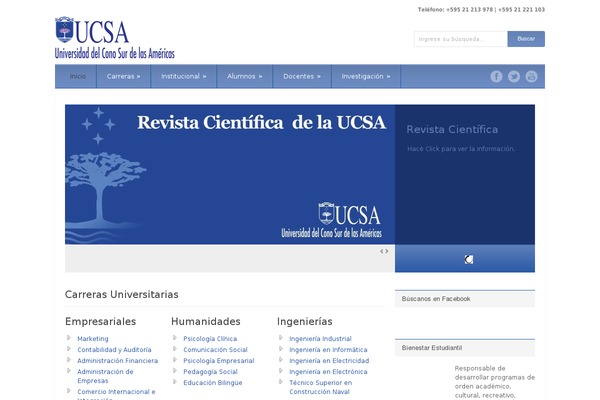Viewport: 600px width, 400px height.
Task: Expand the Docentes menu
Action: [302, 77]
